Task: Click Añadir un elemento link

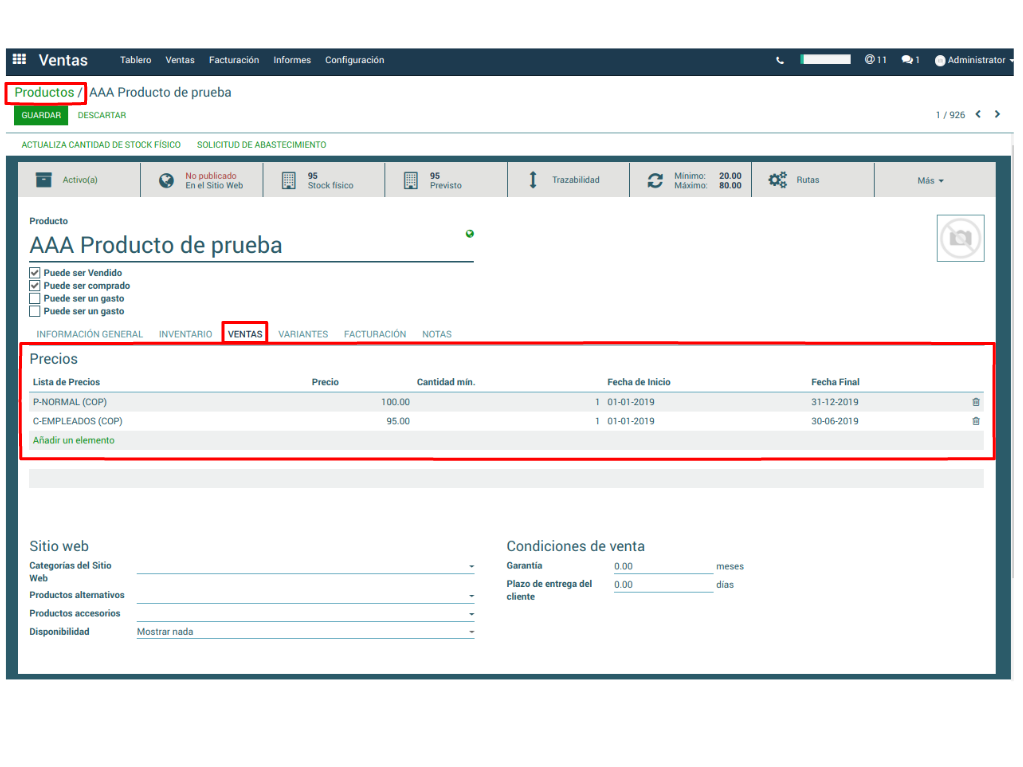Action: [74, 440]
